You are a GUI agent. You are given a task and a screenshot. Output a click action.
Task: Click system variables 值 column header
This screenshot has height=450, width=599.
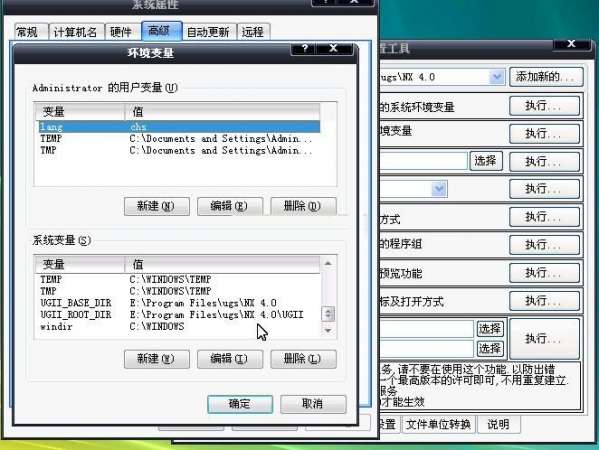click(222, 264)
